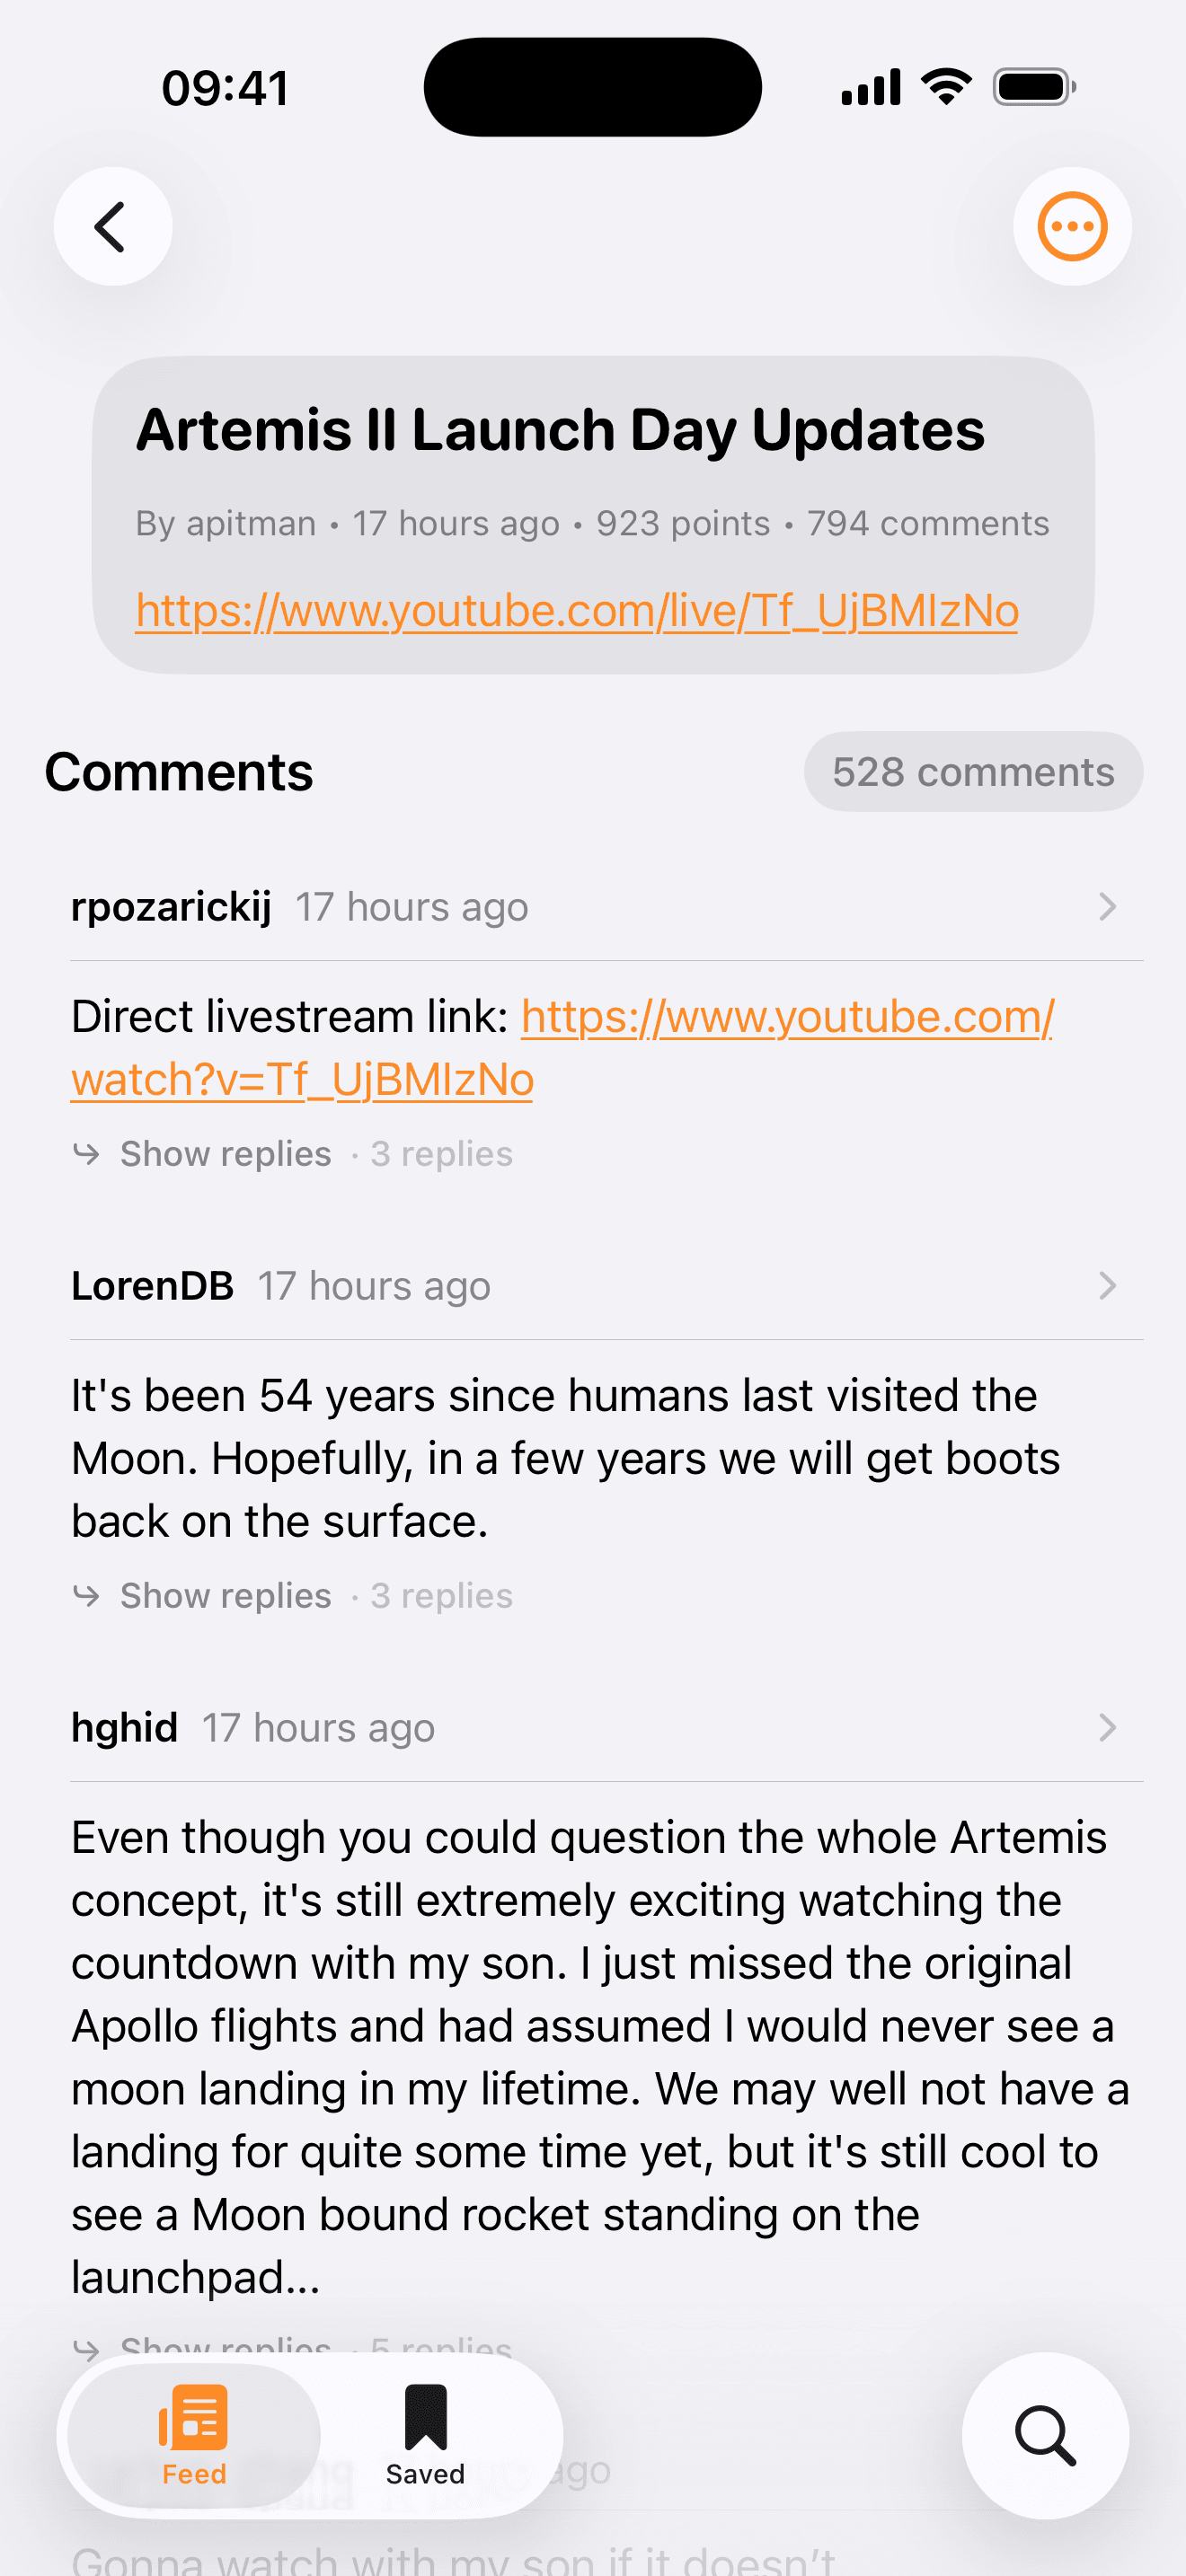Check the battery icon in status bar
This screenshot has height=2576, width=1186.
pos(1033,88)
